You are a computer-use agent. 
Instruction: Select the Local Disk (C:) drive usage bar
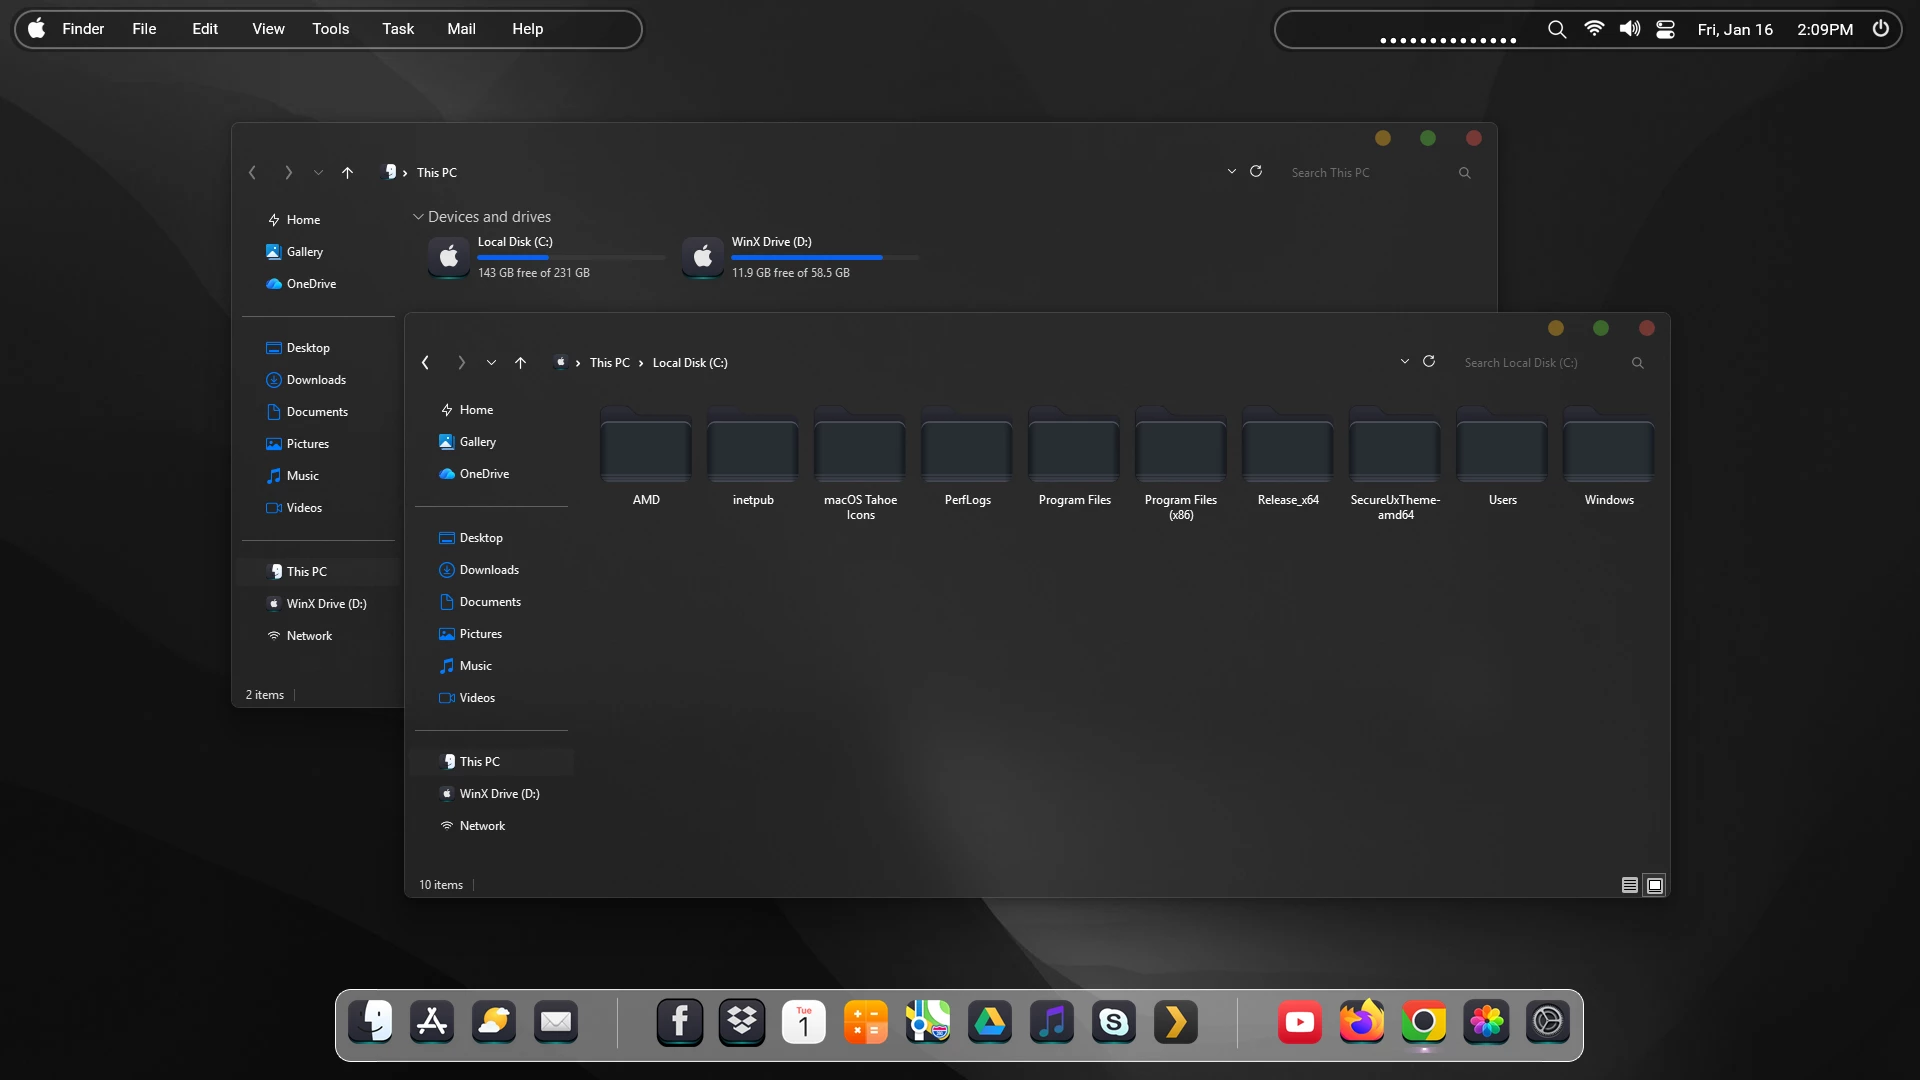pos(571,257)
